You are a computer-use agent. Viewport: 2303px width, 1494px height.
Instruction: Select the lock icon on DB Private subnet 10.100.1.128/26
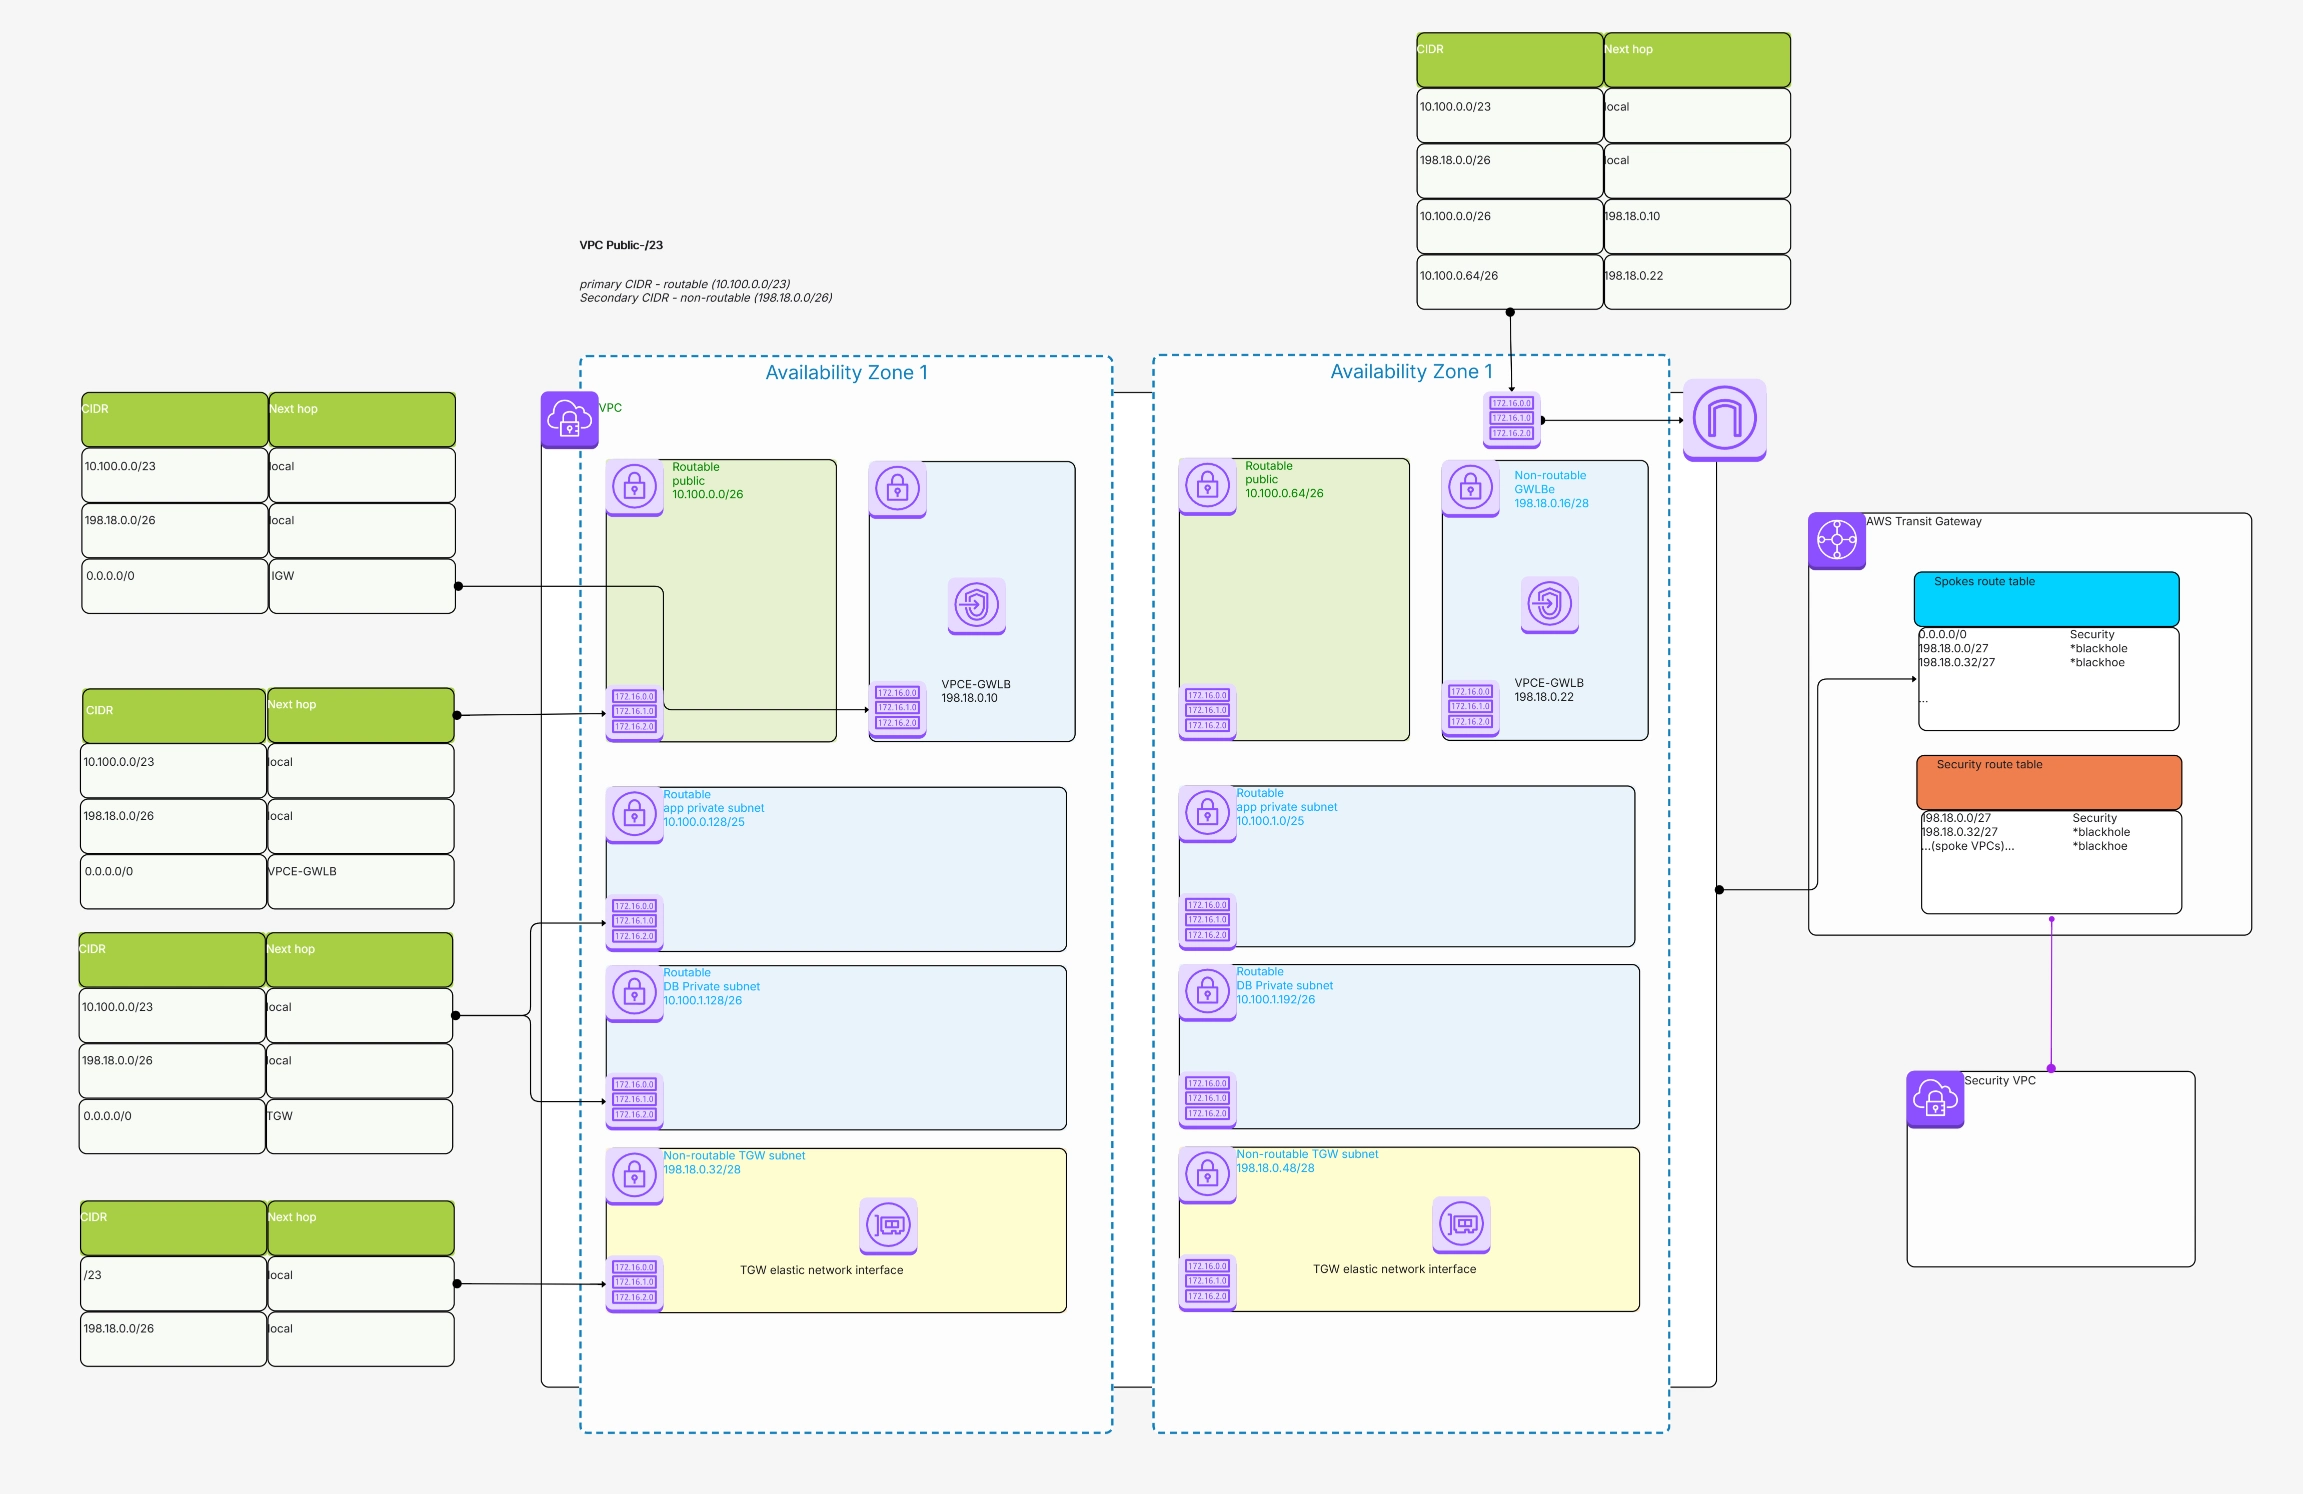634,993
